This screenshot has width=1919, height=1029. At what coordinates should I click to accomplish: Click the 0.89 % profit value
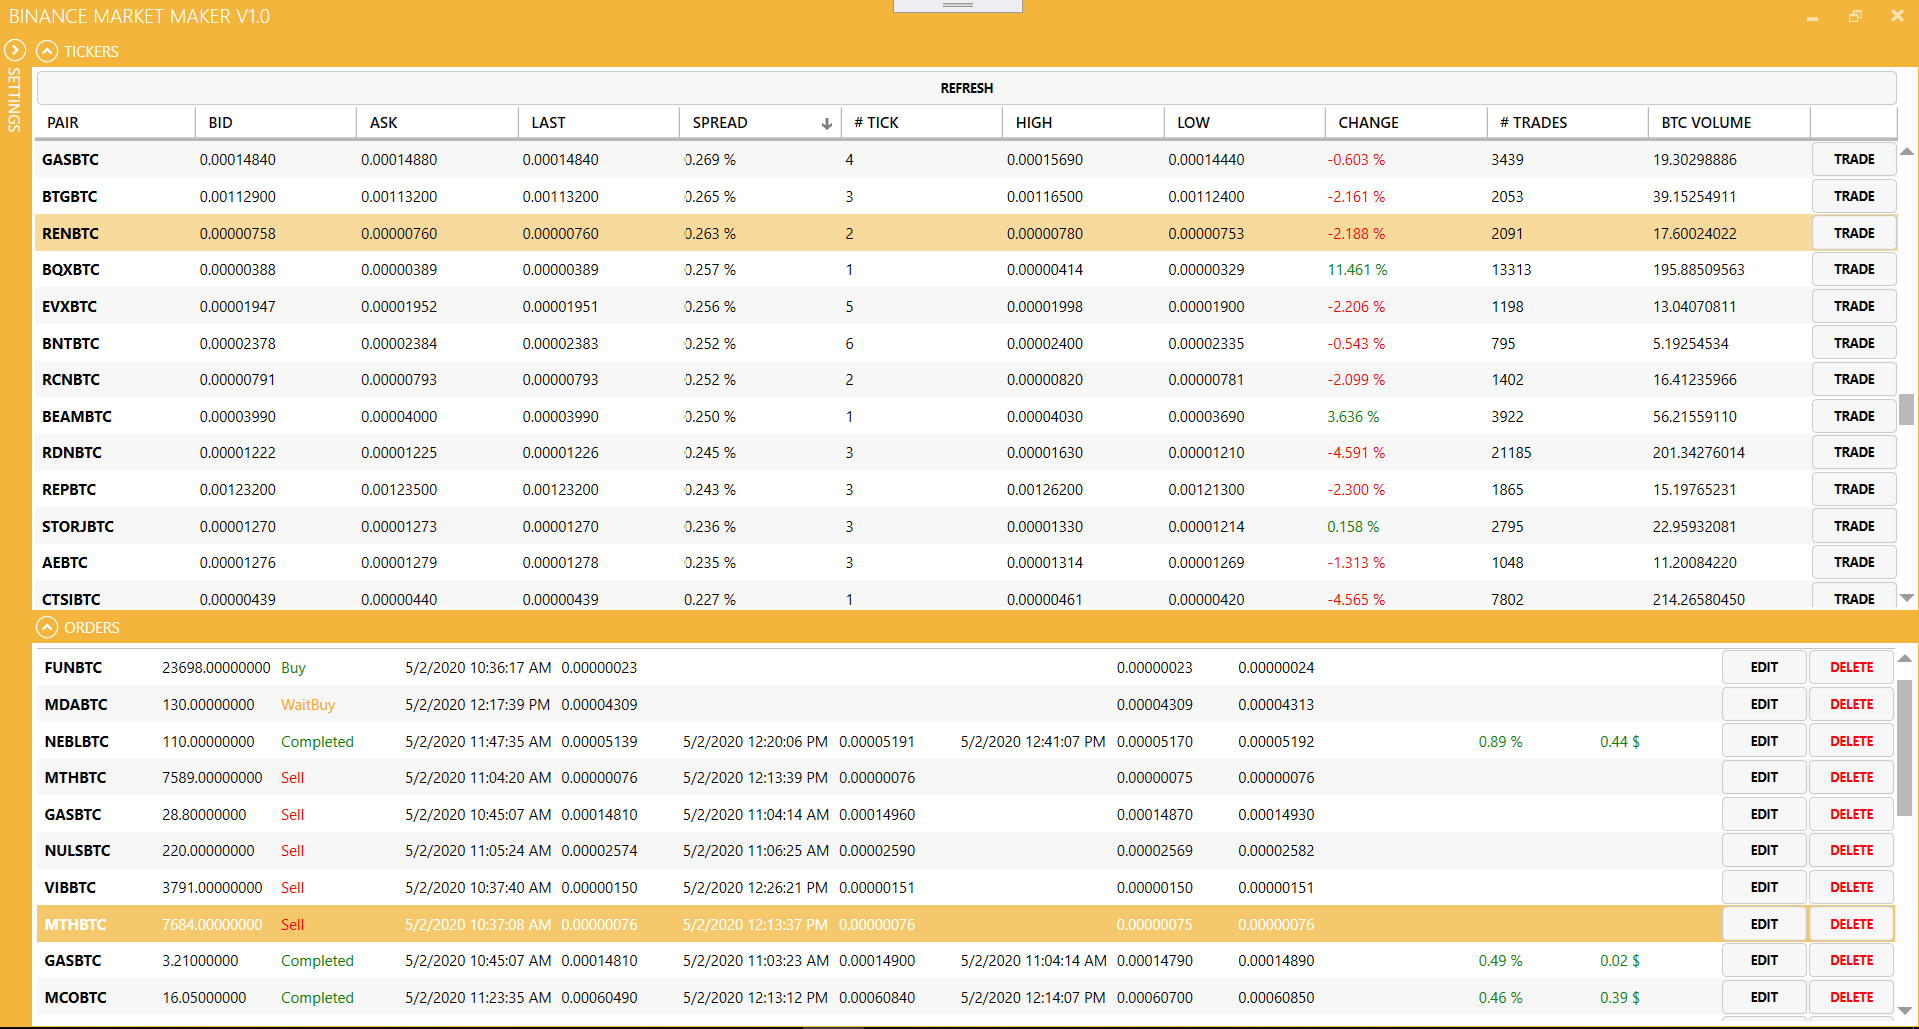click(1500, 741)
